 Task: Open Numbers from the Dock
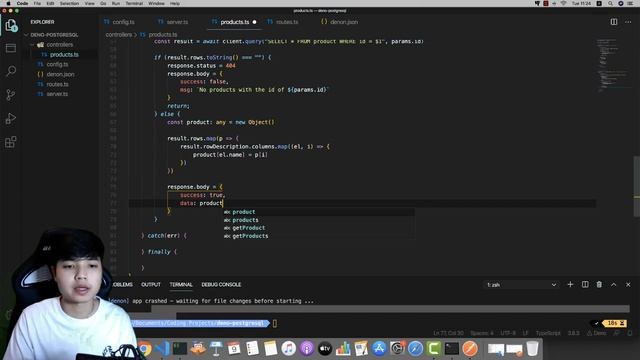point(343,349)
